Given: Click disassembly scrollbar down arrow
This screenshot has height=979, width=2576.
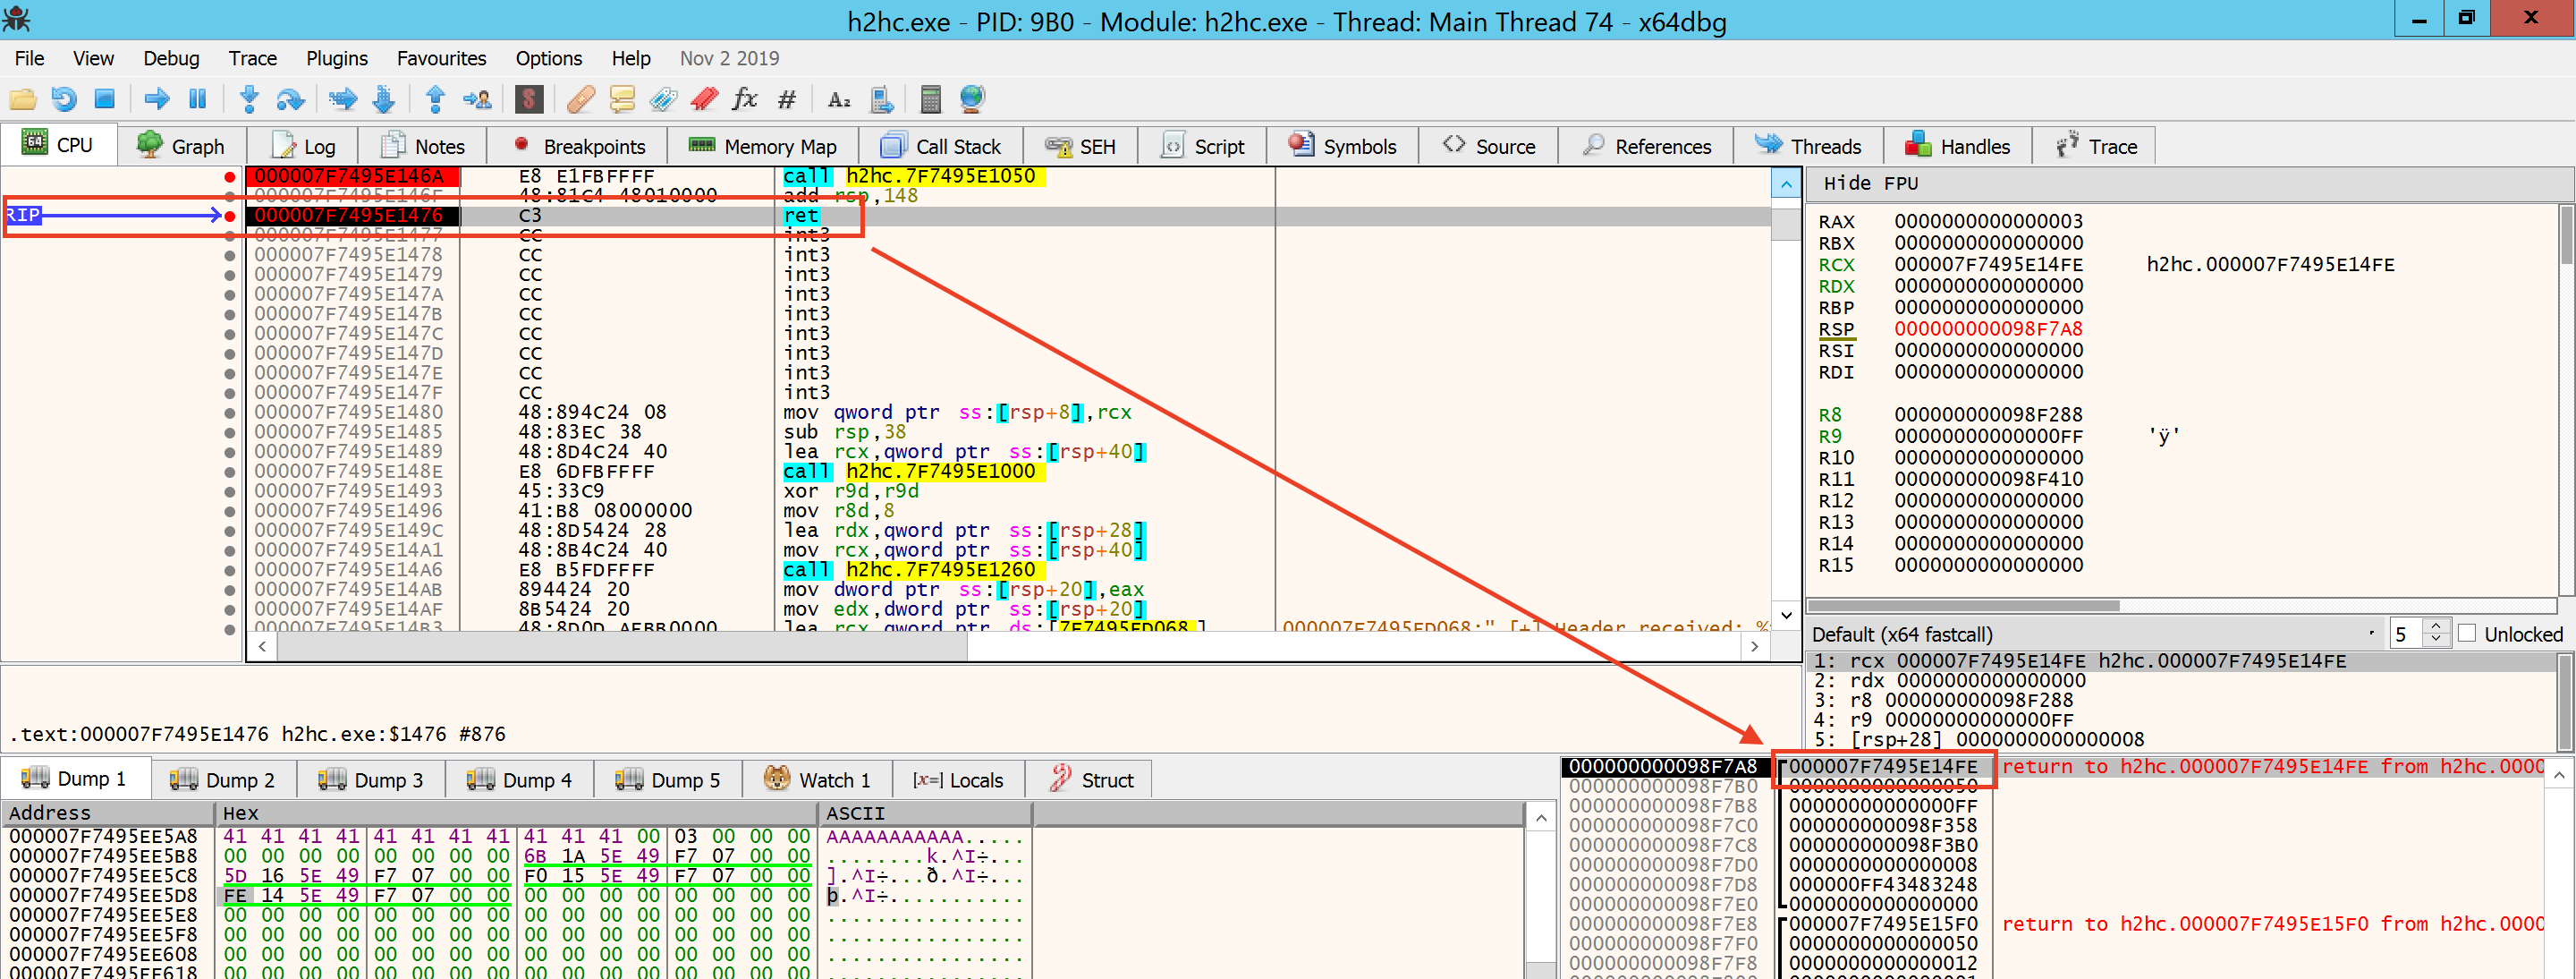Looking at the screenshot, I should [1786, 616].
